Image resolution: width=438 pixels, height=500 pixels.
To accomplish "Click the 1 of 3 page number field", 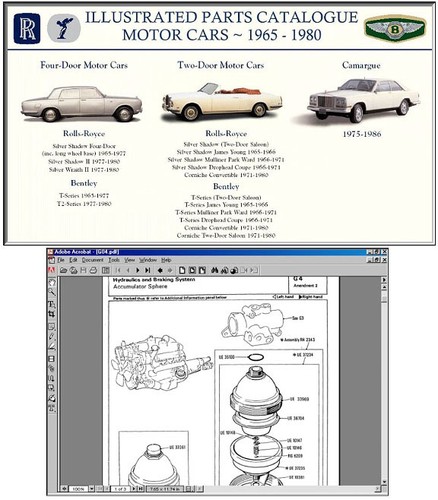I will click(120, 489).
